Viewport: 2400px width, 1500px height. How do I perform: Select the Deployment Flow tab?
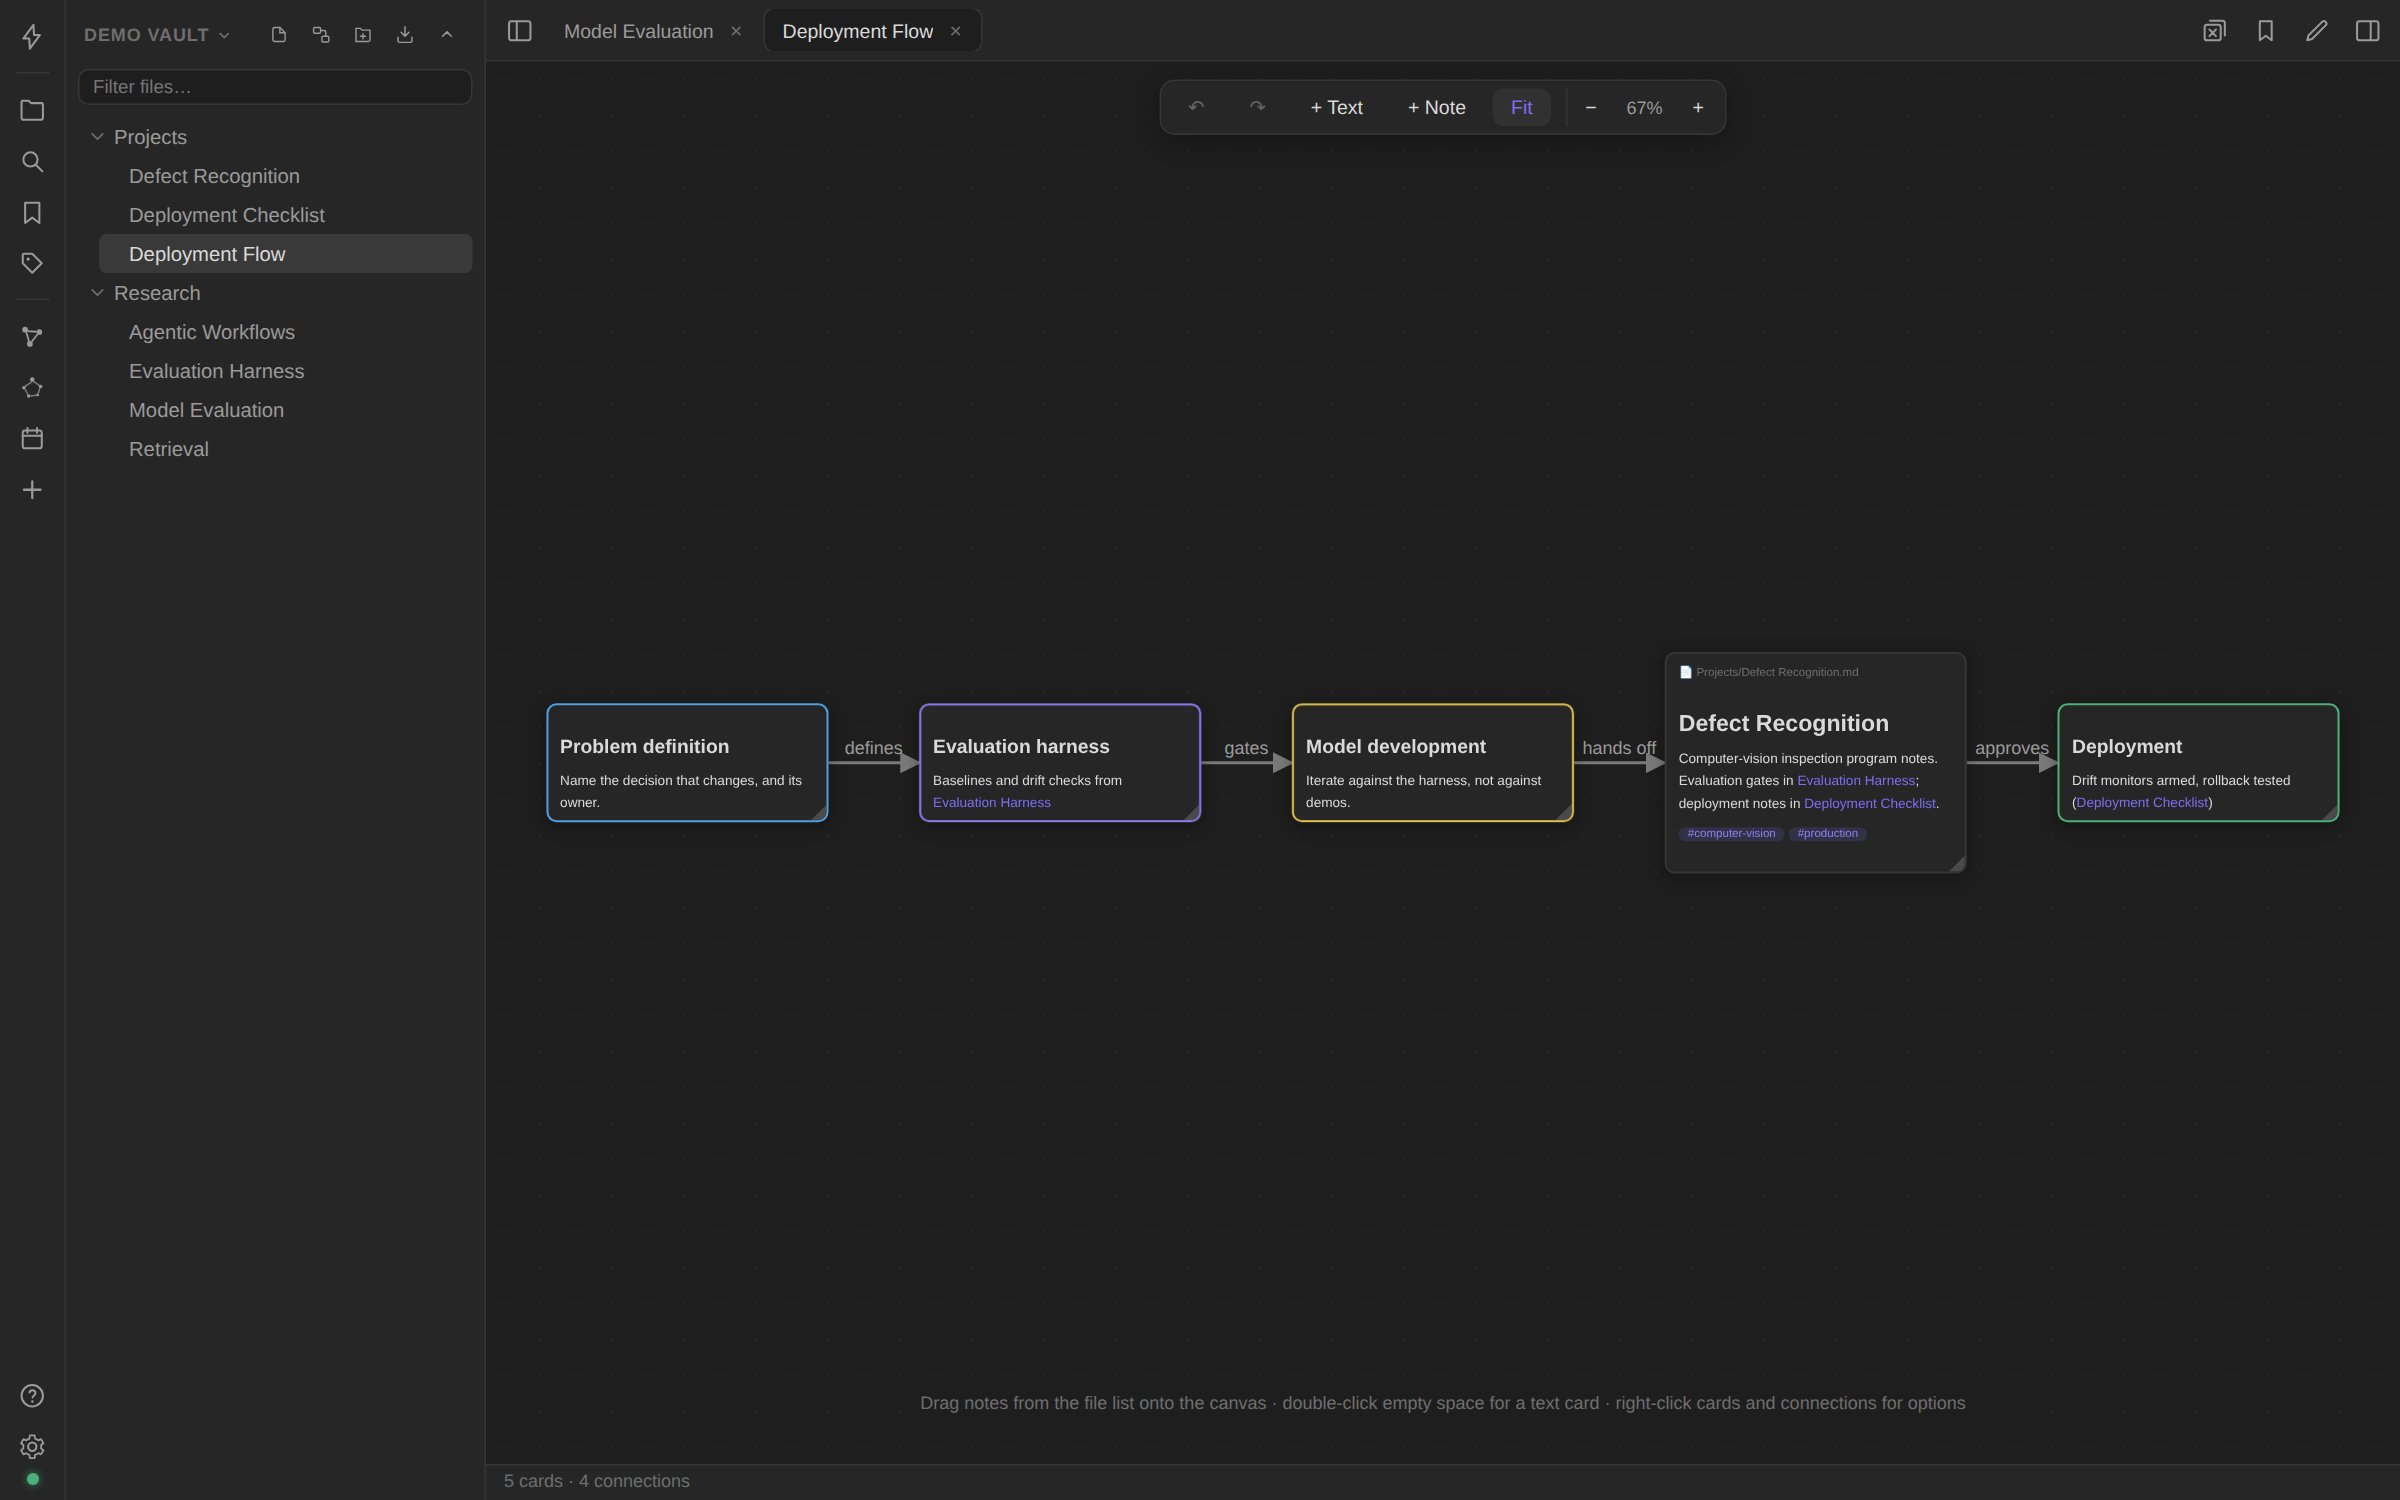click(857, 31)
